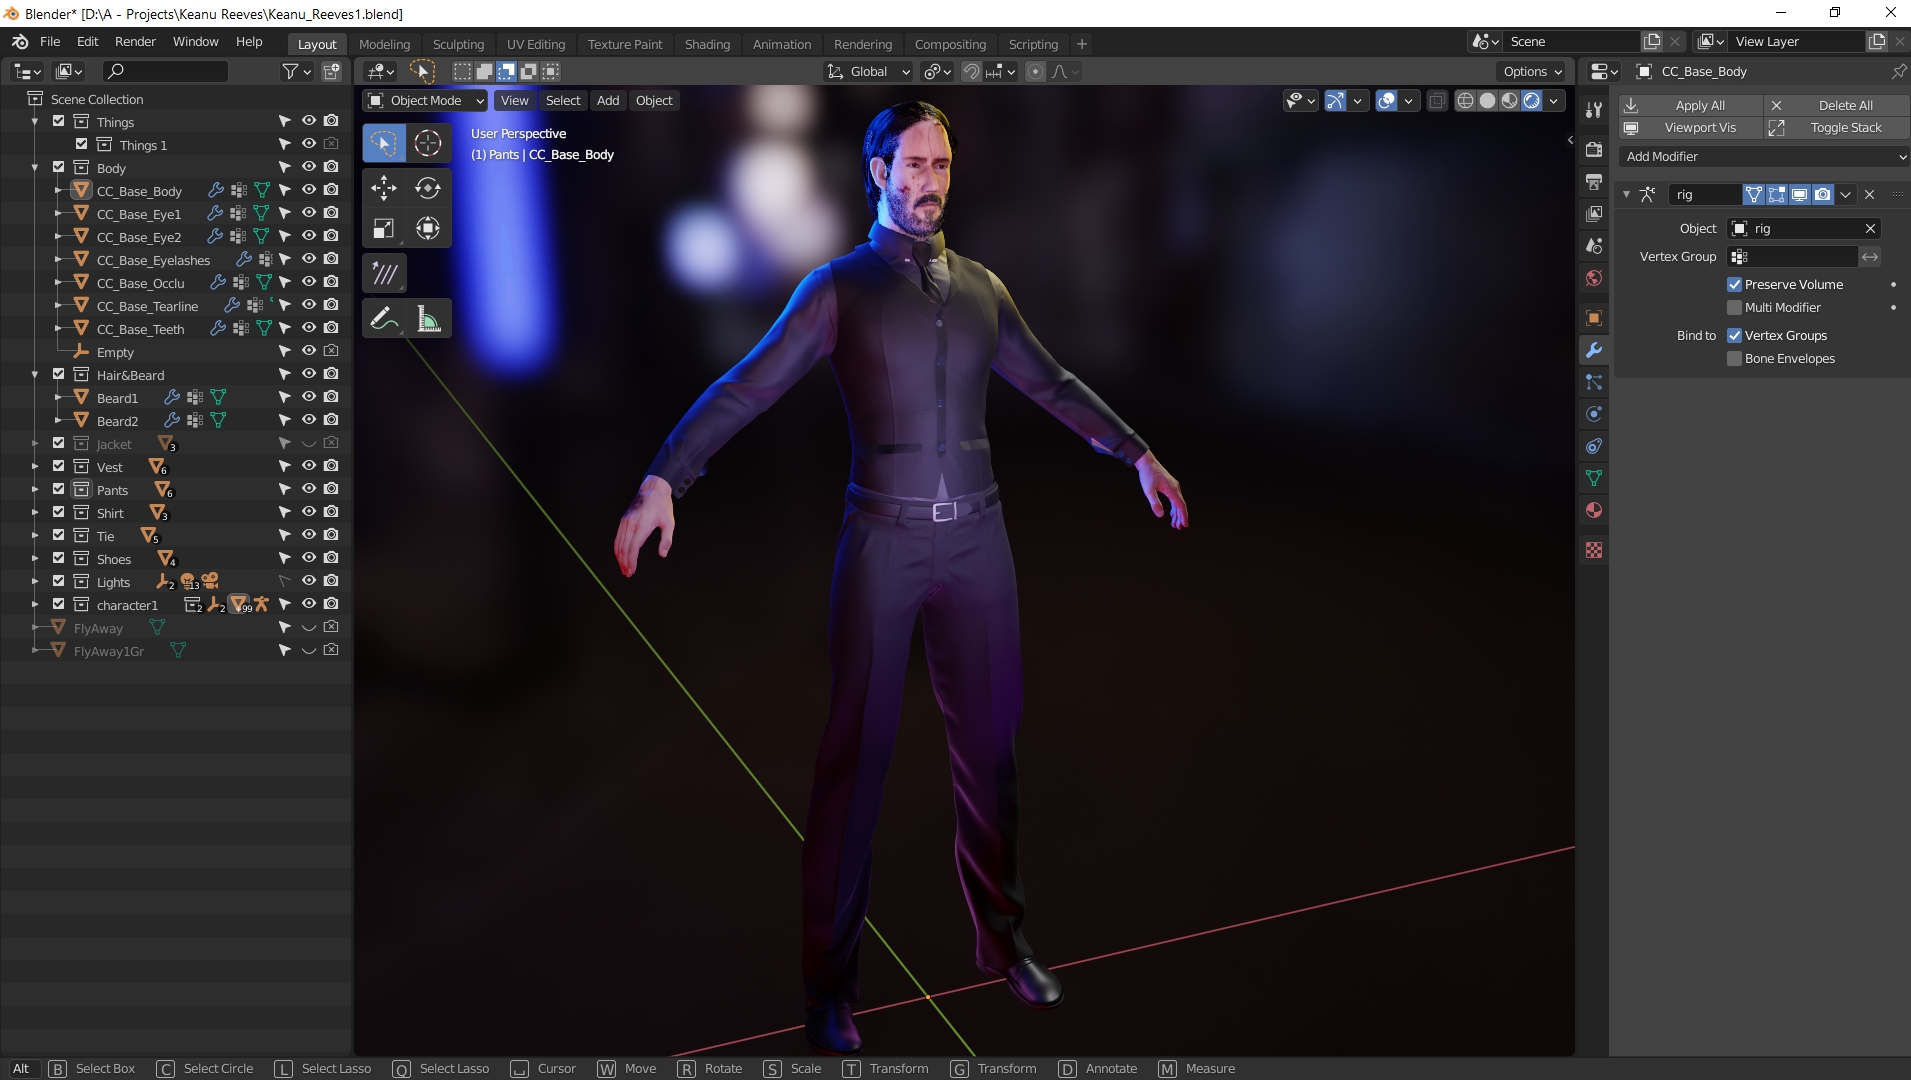Open the Object Data mesh properties tab

(x=1594, y=478)
